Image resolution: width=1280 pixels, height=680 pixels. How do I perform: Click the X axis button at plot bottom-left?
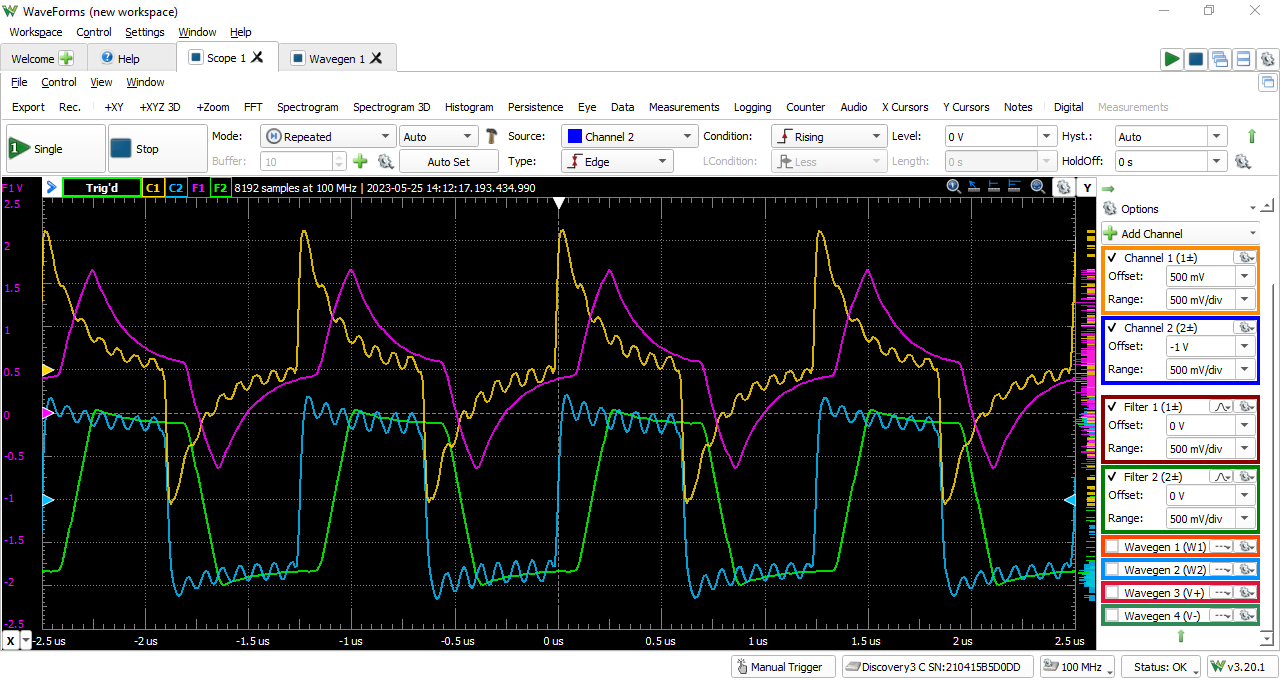coord(11,640)
